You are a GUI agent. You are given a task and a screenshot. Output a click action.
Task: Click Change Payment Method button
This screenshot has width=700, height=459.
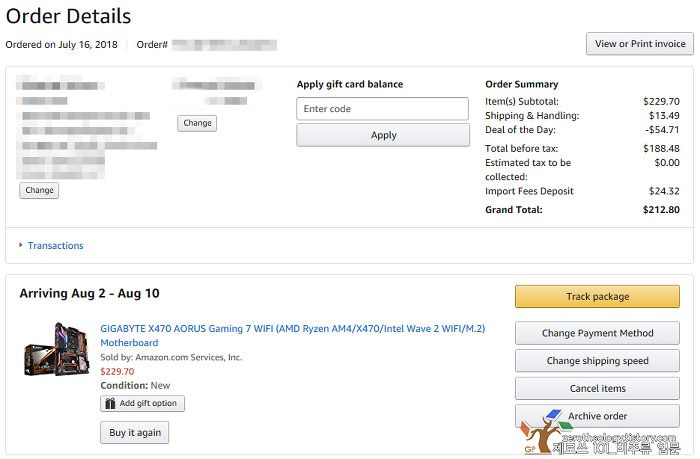coord(597,333)
